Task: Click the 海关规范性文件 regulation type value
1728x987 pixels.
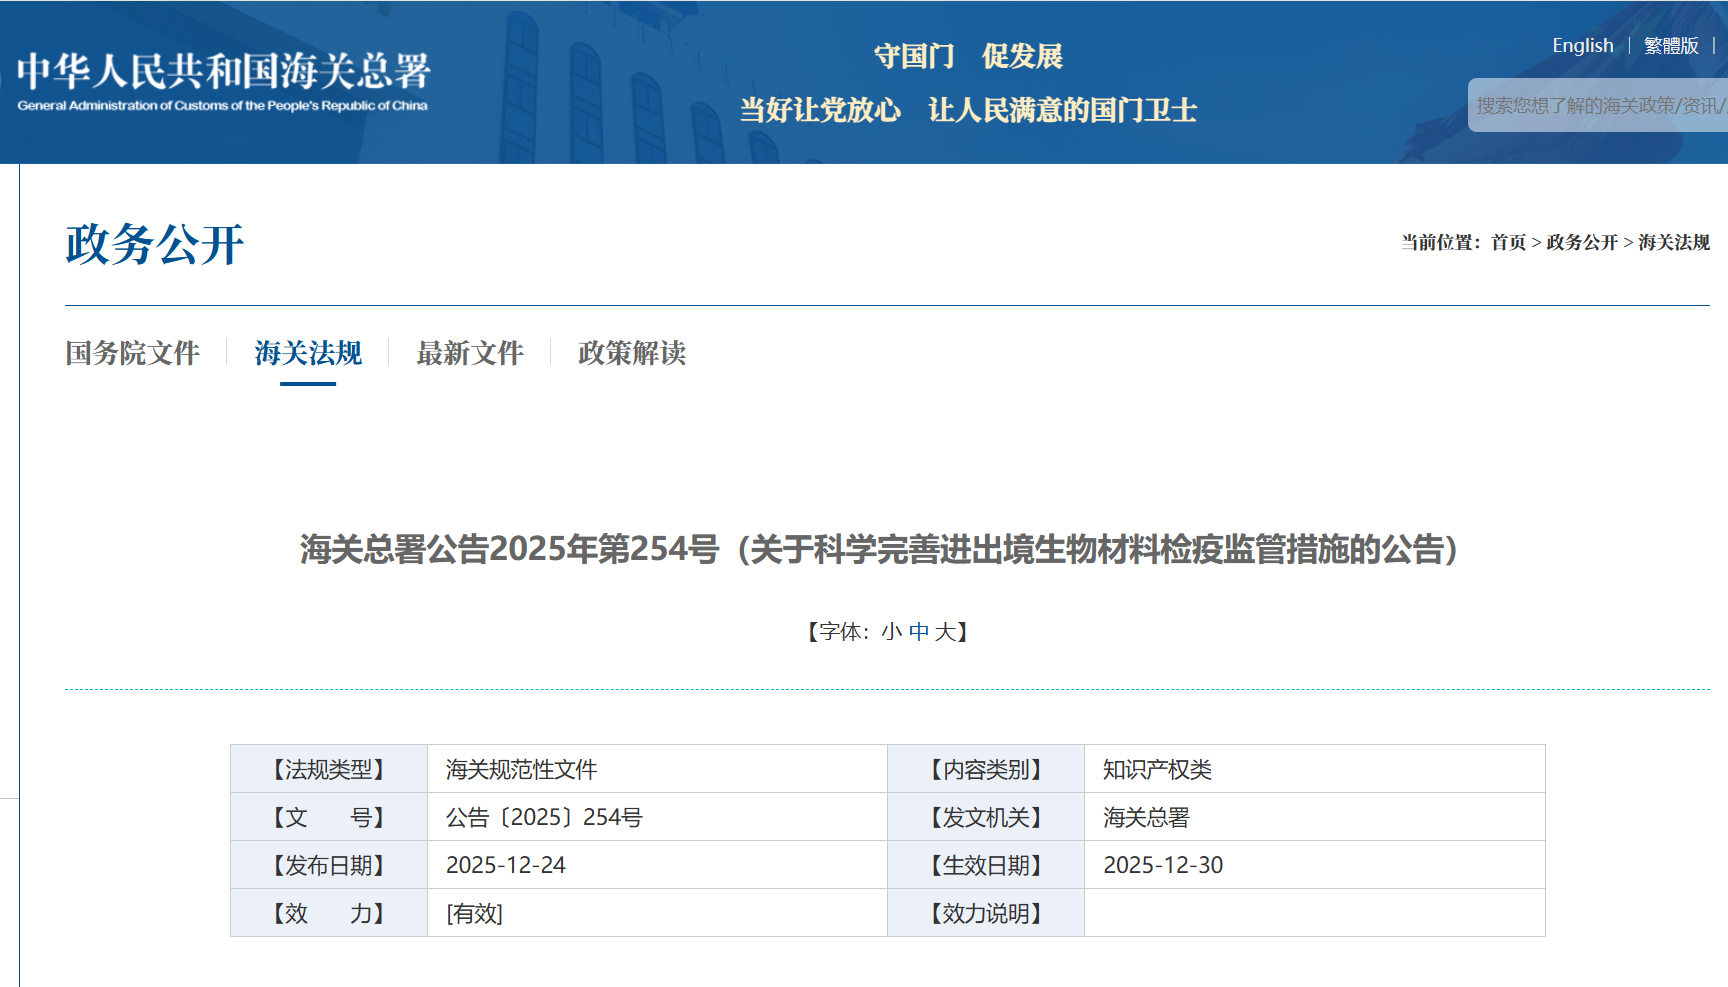Action: (x=521, y=769)
